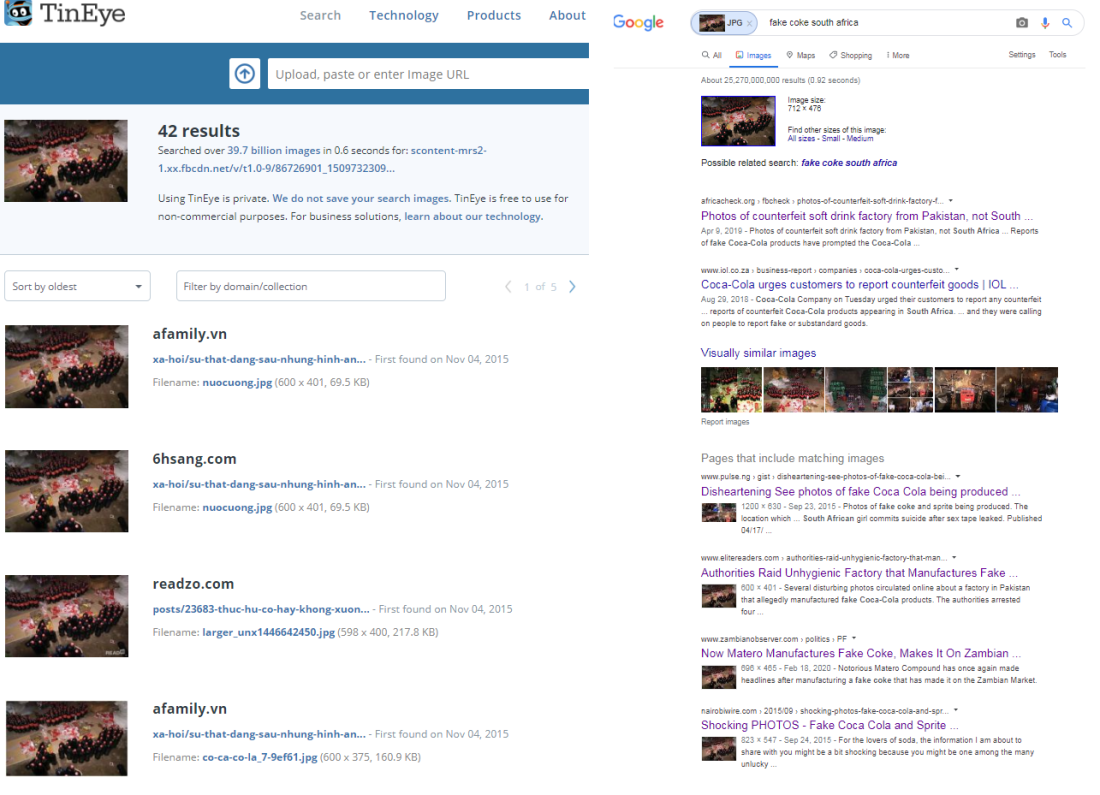1100x795 pixels.
Task: Open TinEye Search nav item
Action: pyautogui.click(x=320, y=15)
